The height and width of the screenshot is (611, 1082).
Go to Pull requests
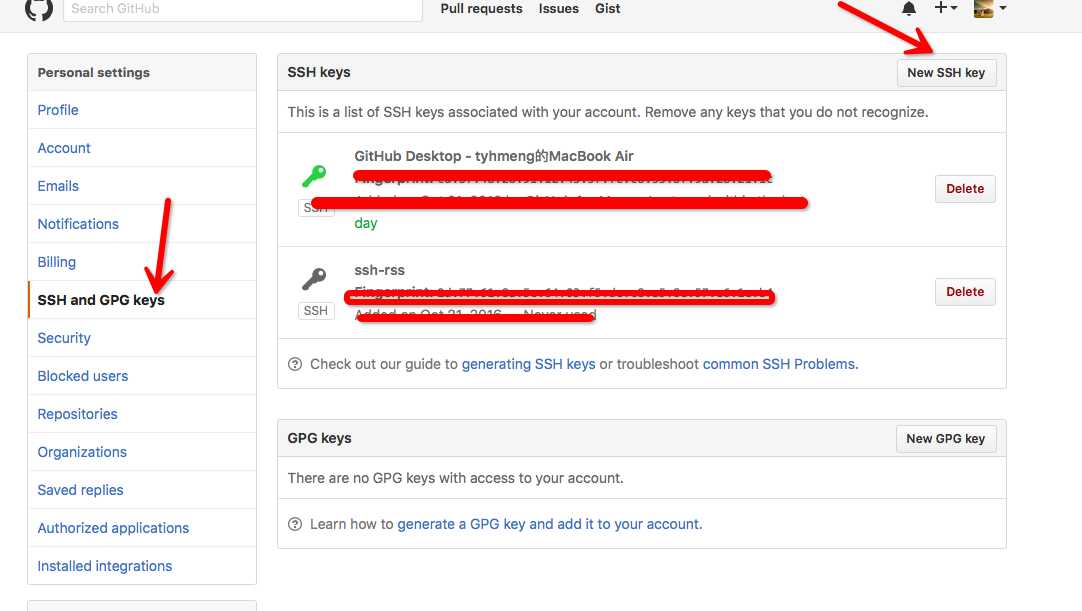point(481,8)
